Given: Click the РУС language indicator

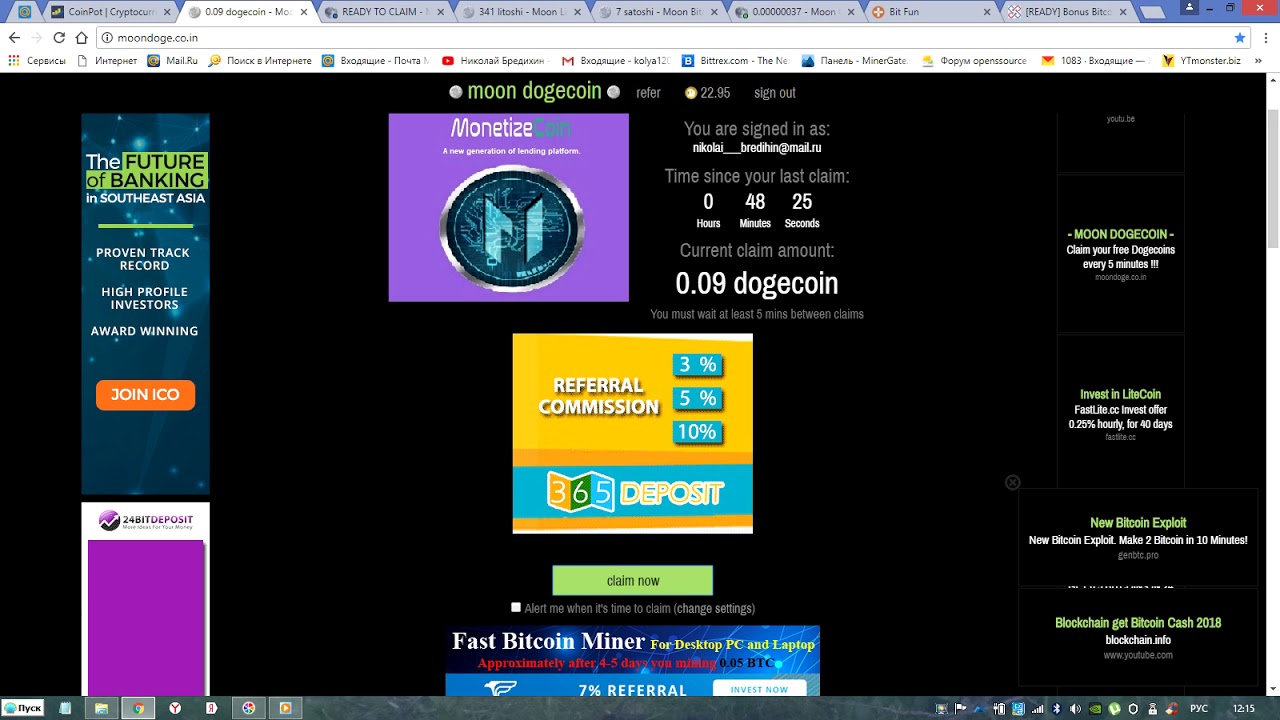Looking at the screenshot, I should 1199,709.
